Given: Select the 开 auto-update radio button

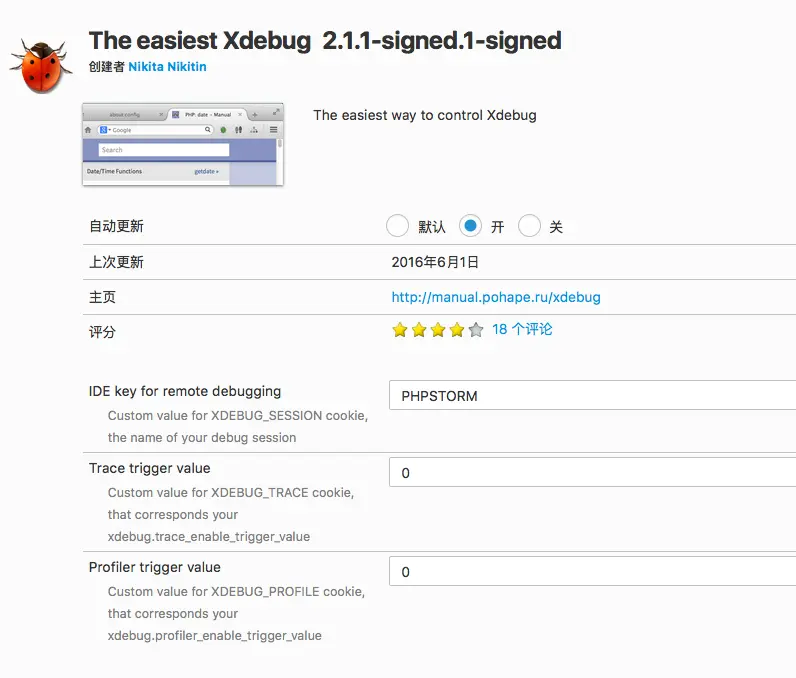Looking at the screenshot, I should [x=471, y=226].
